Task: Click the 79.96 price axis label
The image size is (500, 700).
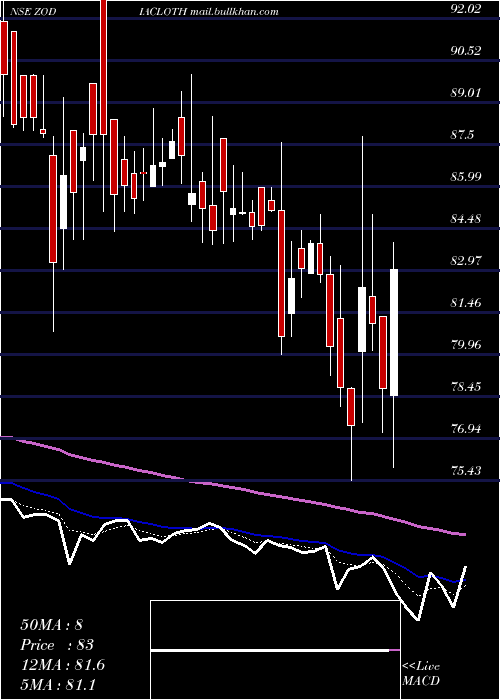Action: (466, 345)
